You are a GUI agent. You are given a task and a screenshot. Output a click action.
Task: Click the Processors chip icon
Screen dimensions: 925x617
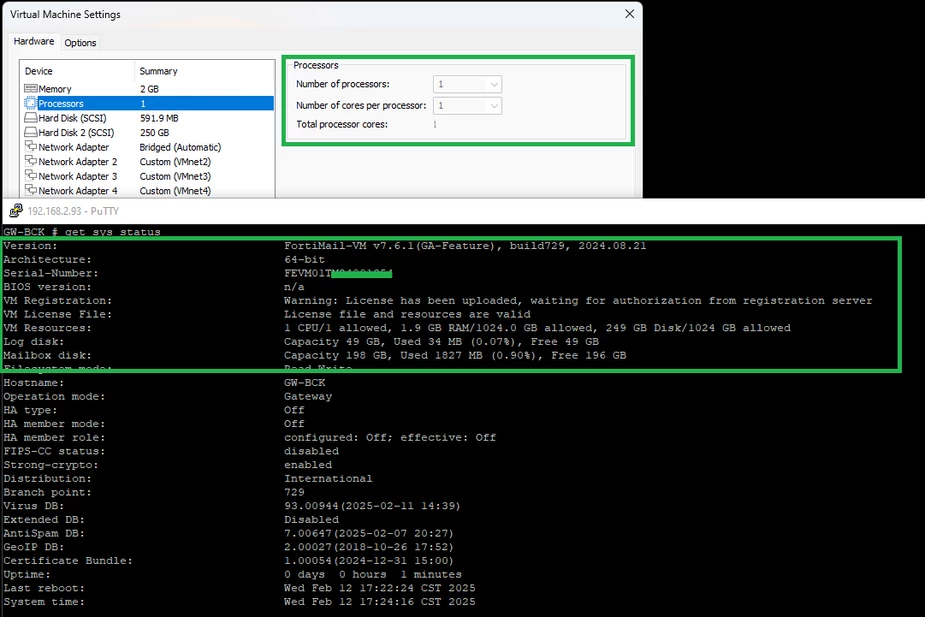pos(31,103)
